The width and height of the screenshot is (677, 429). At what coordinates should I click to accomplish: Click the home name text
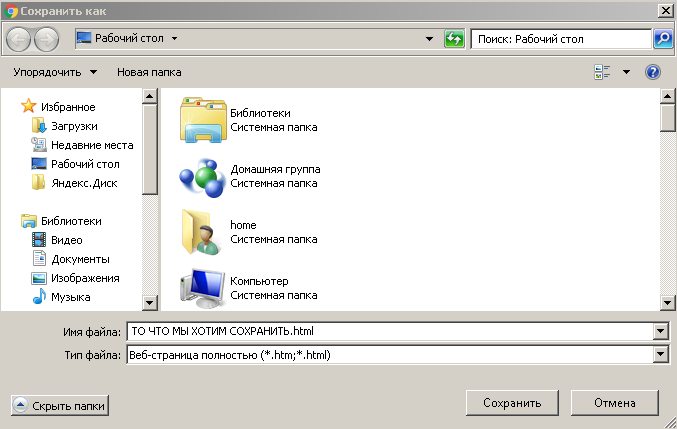click(x=243, y=225)
